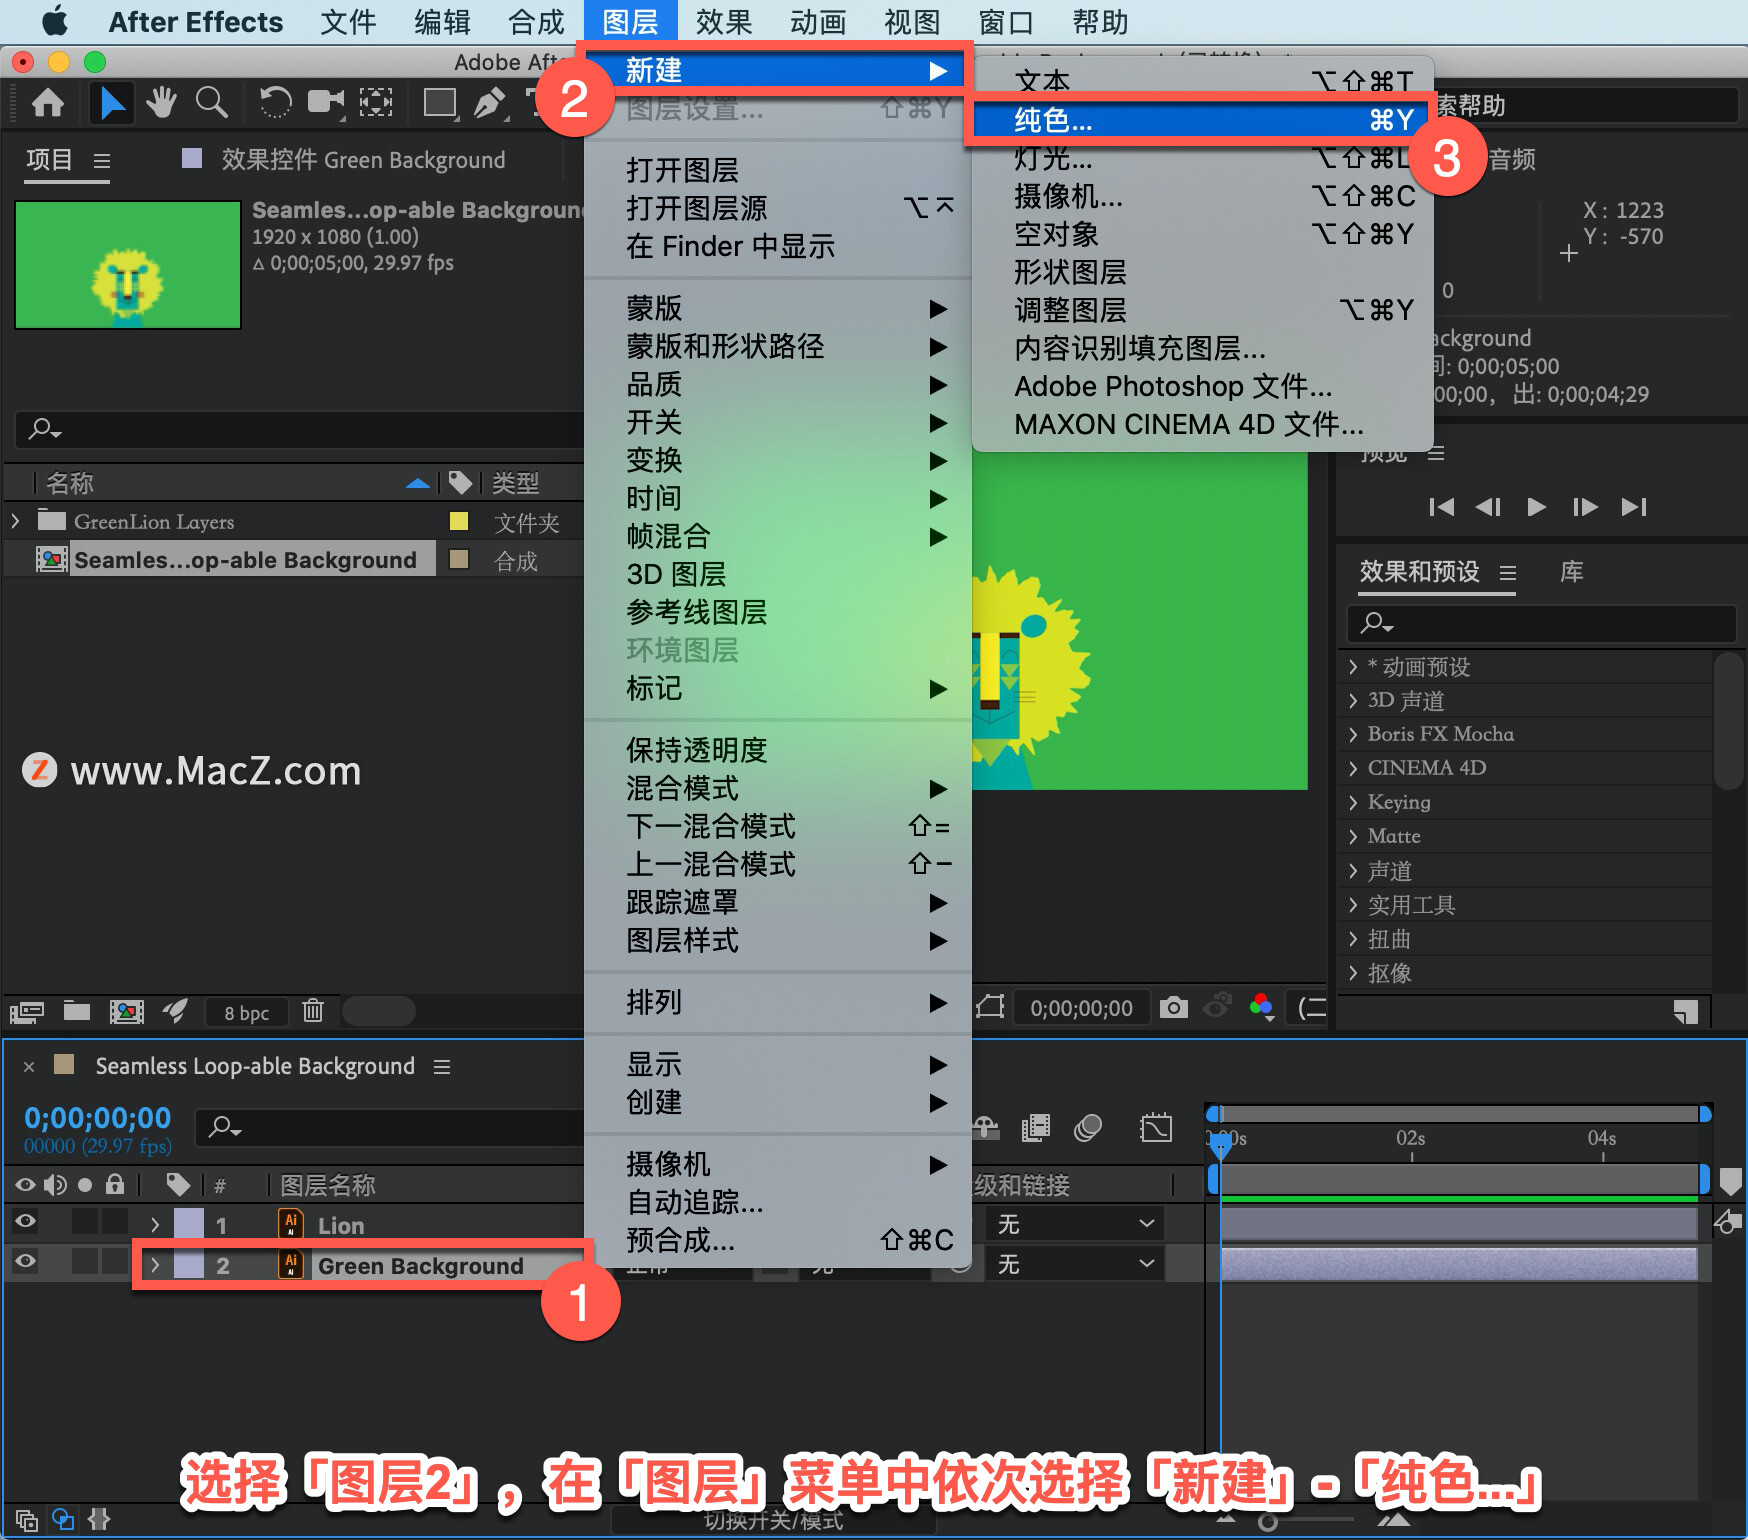
Task: Click the new bin icon in Effects panel
Action: tap(1686, 1012)
